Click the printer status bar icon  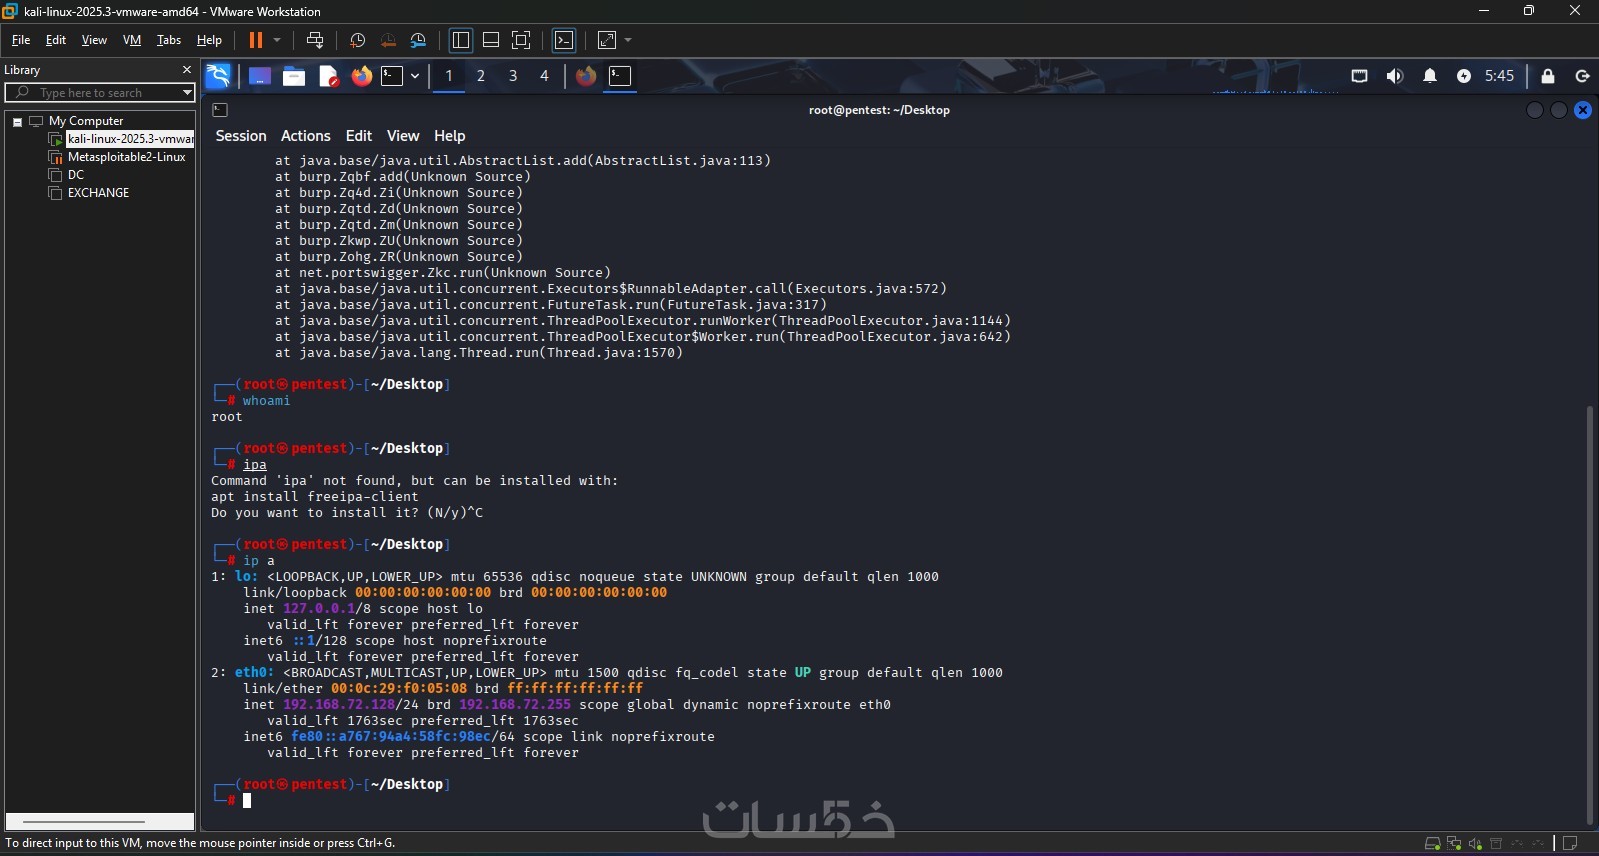click(1496, 844)
